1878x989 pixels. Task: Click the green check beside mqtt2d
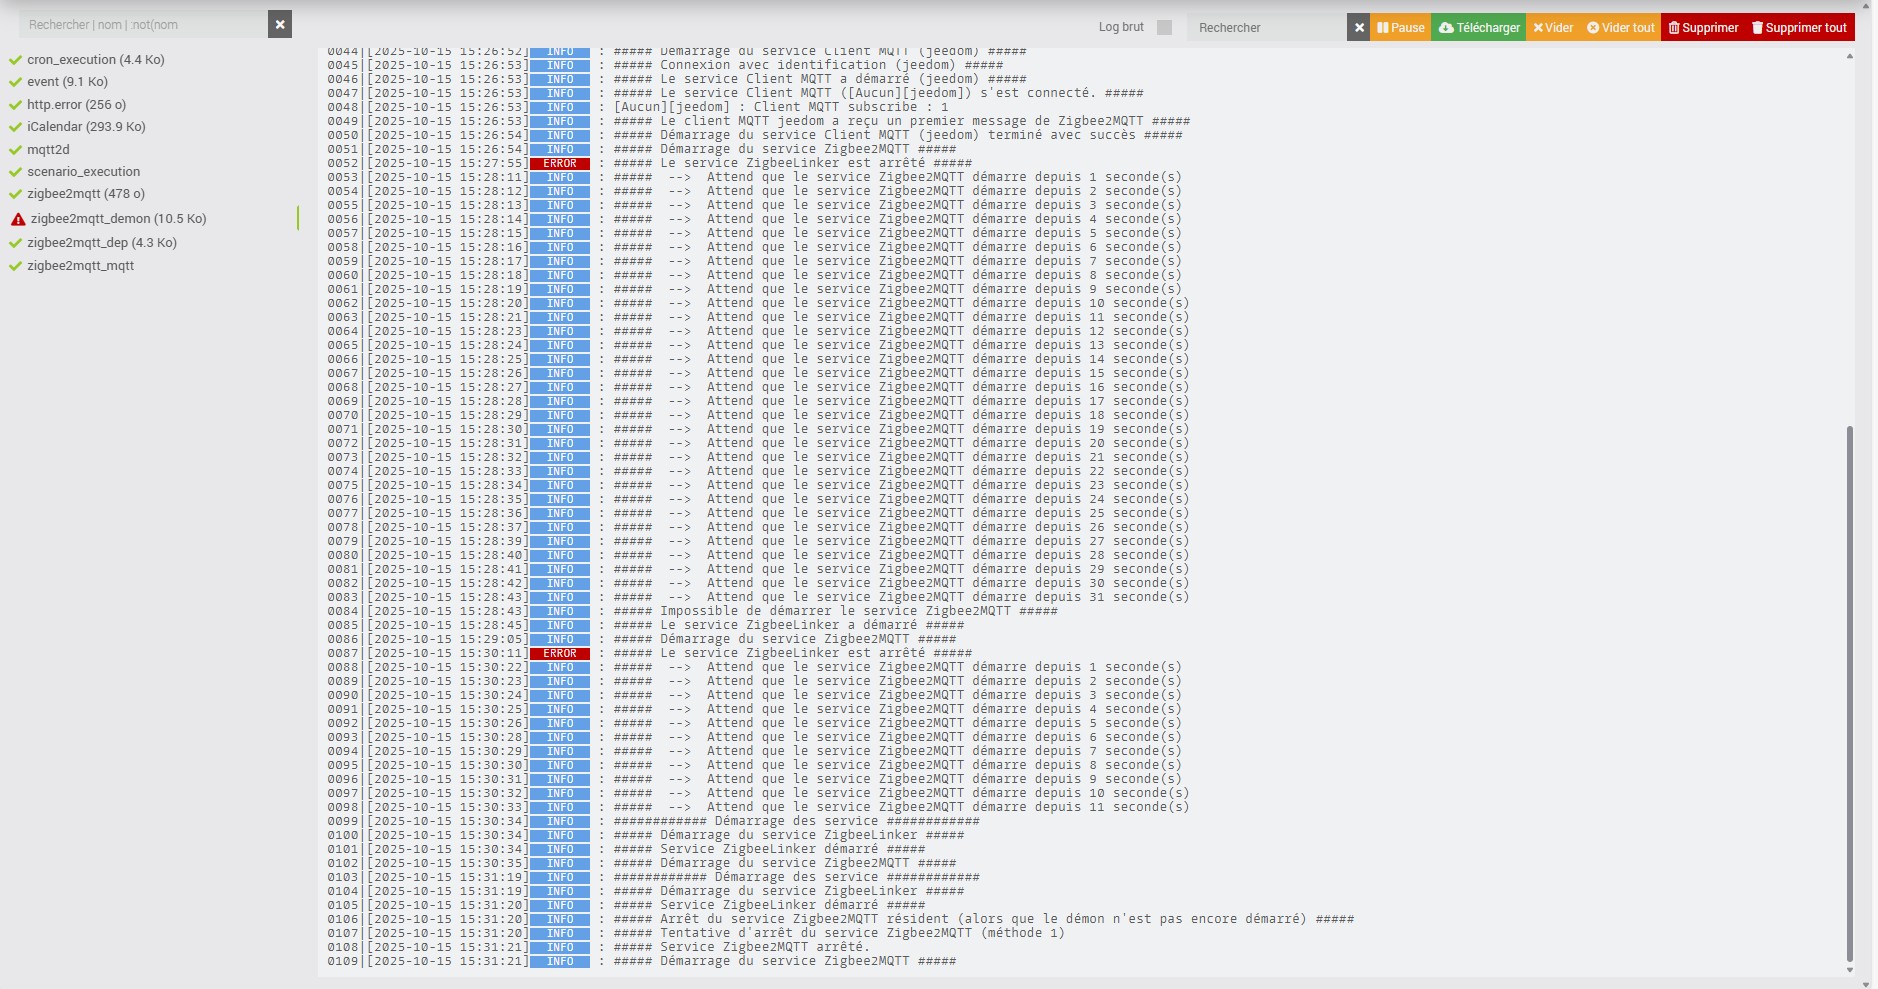point(16,150)
